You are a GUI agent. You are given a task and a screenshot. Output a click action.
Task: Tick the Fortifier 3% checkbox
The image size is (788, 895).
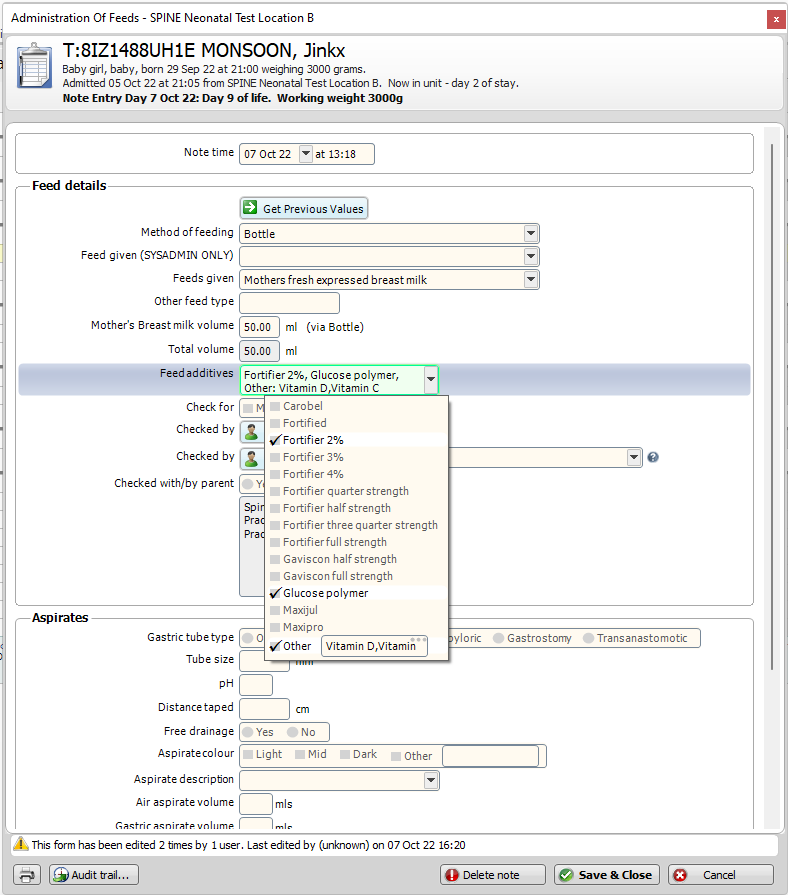click(x=275, y=457)
